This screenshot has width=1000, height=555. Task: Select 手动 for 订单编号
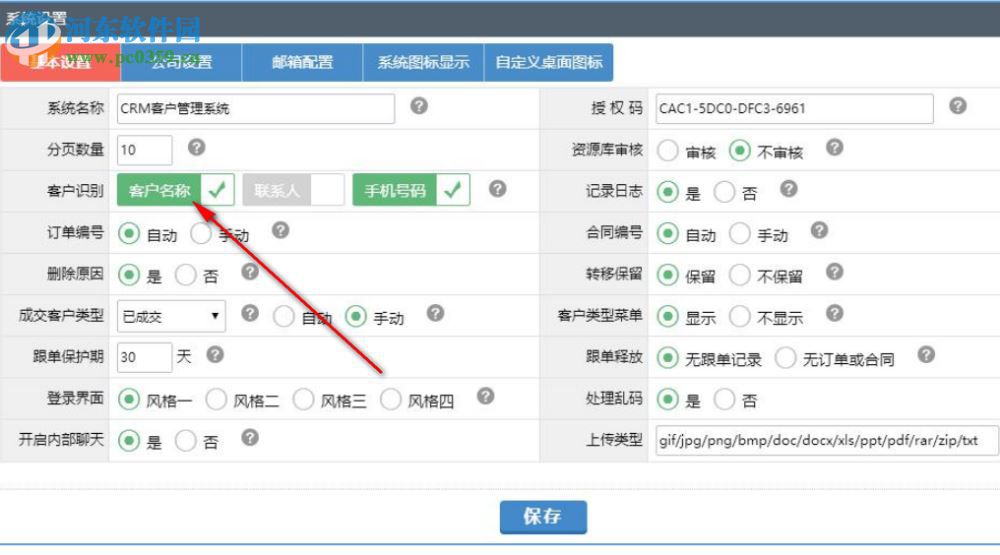201,233
